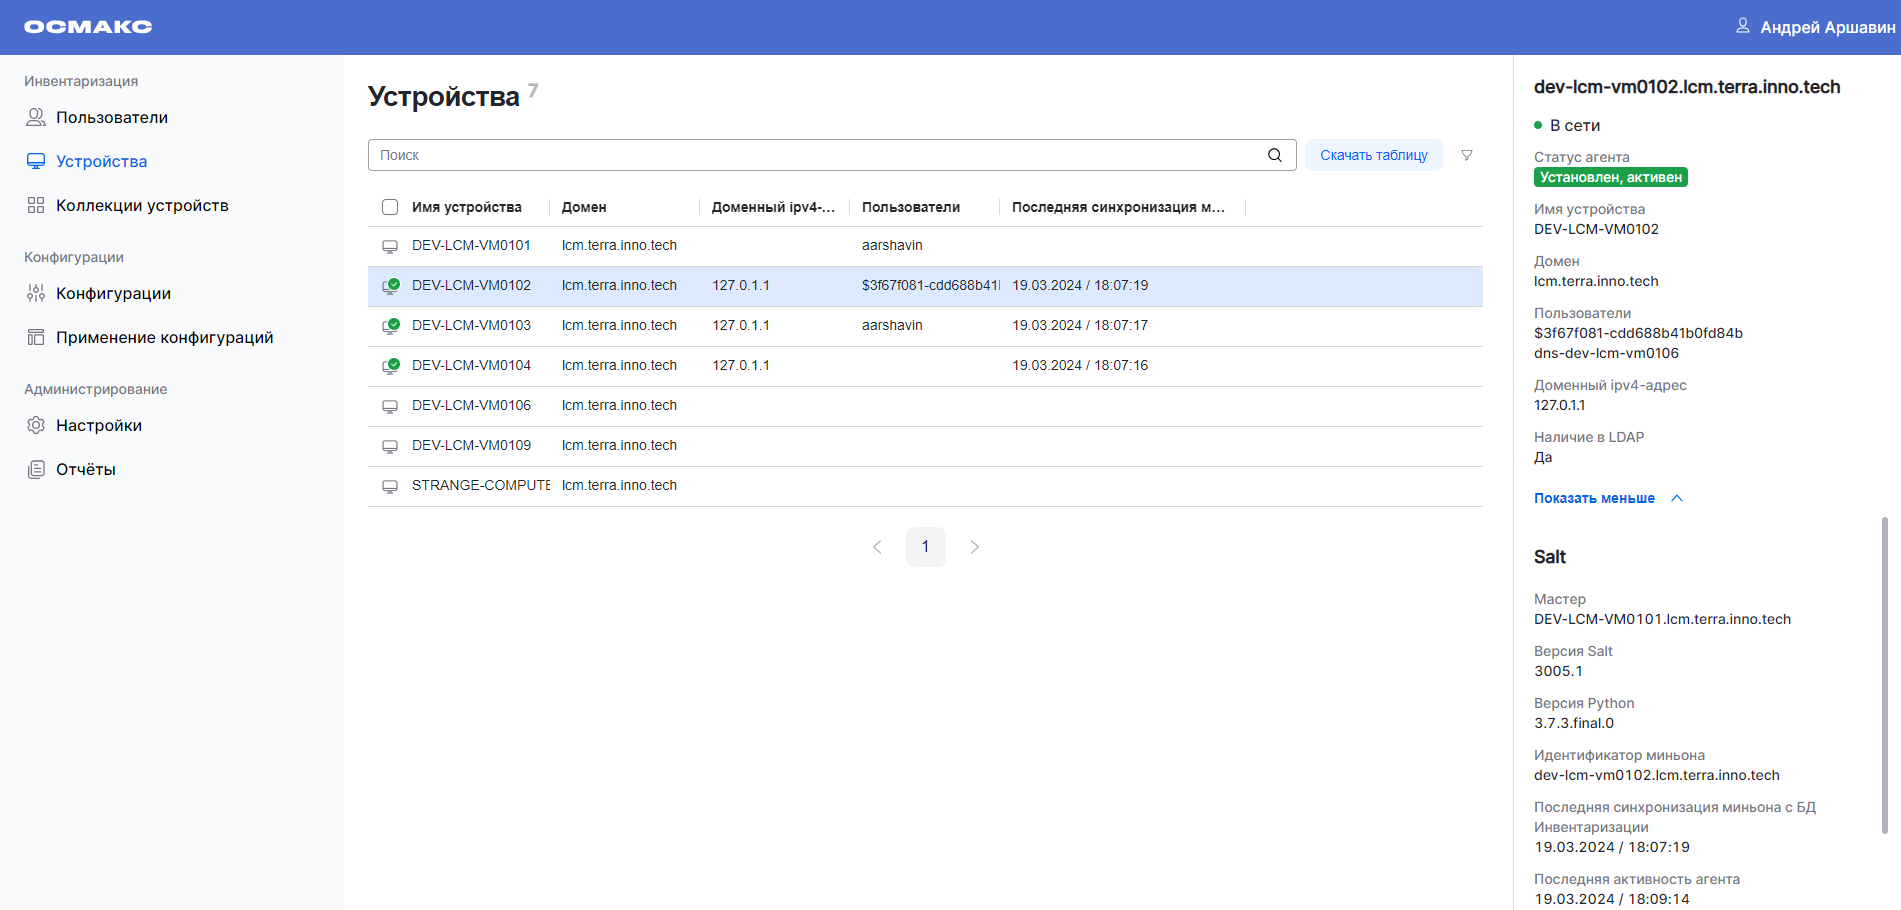The width and height of the screenshot is (1901, 910).
Task: Select page 1 in pagination
Action: (925, 547)
